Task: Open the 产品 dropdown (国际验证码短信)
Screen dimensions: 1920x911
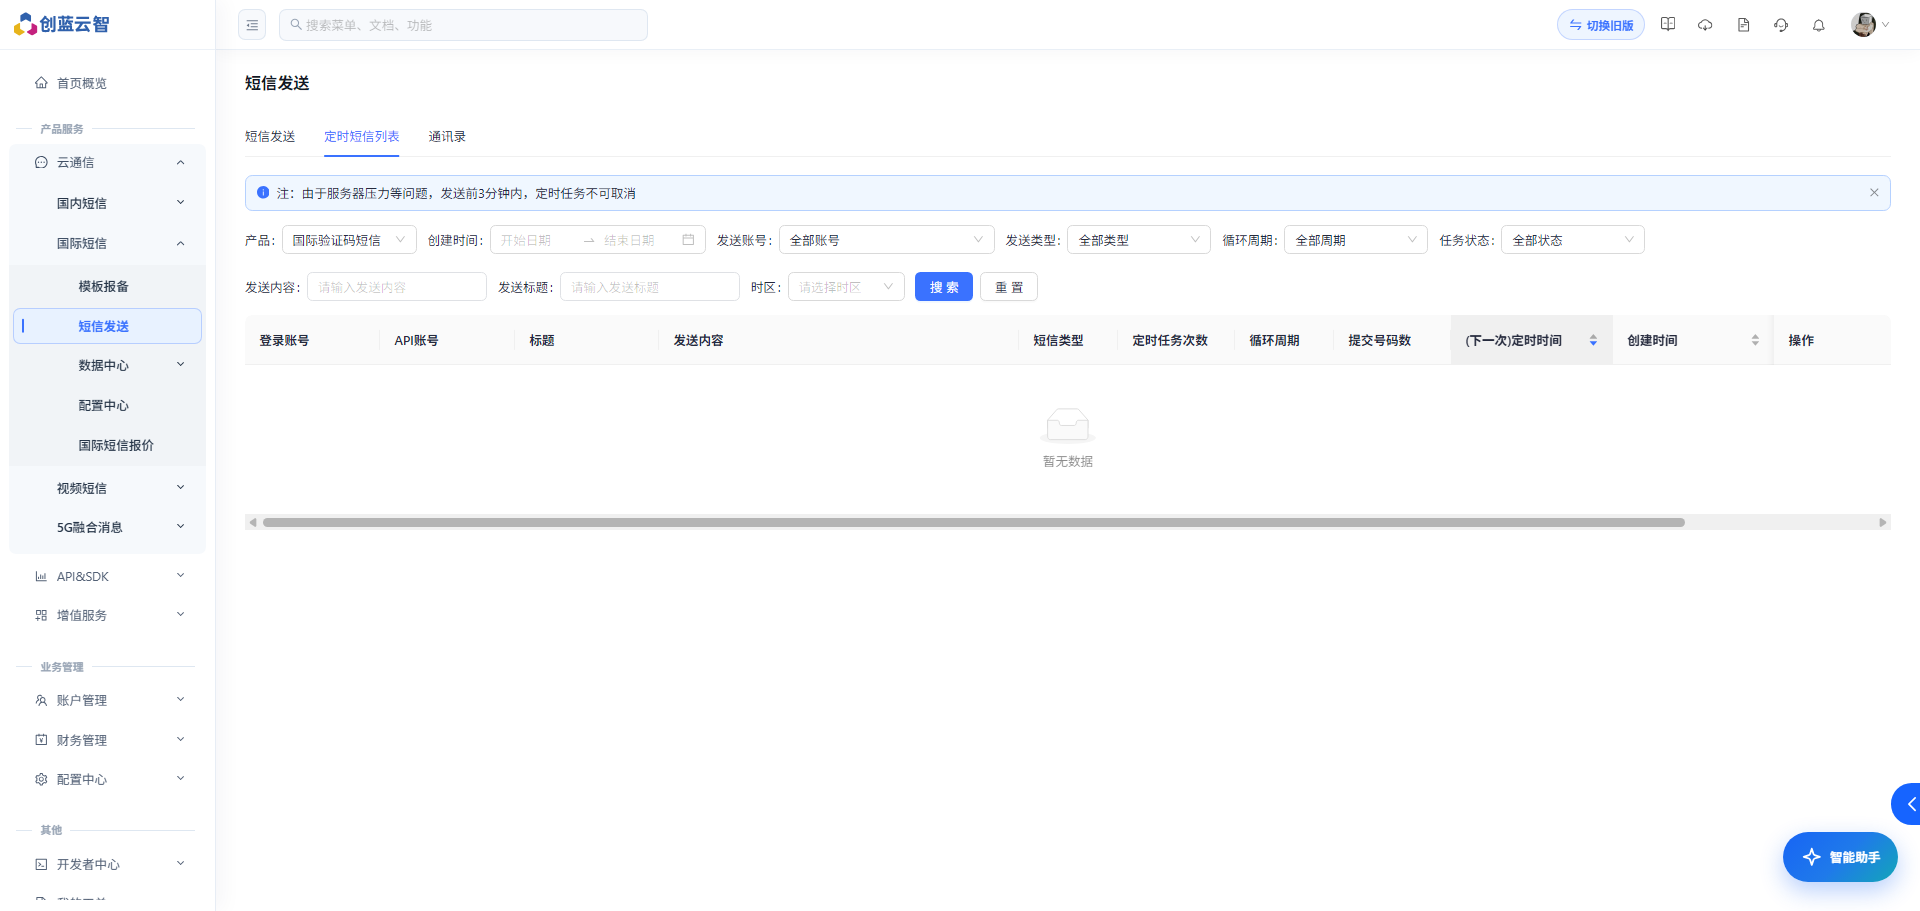Action: pos(349,240)
